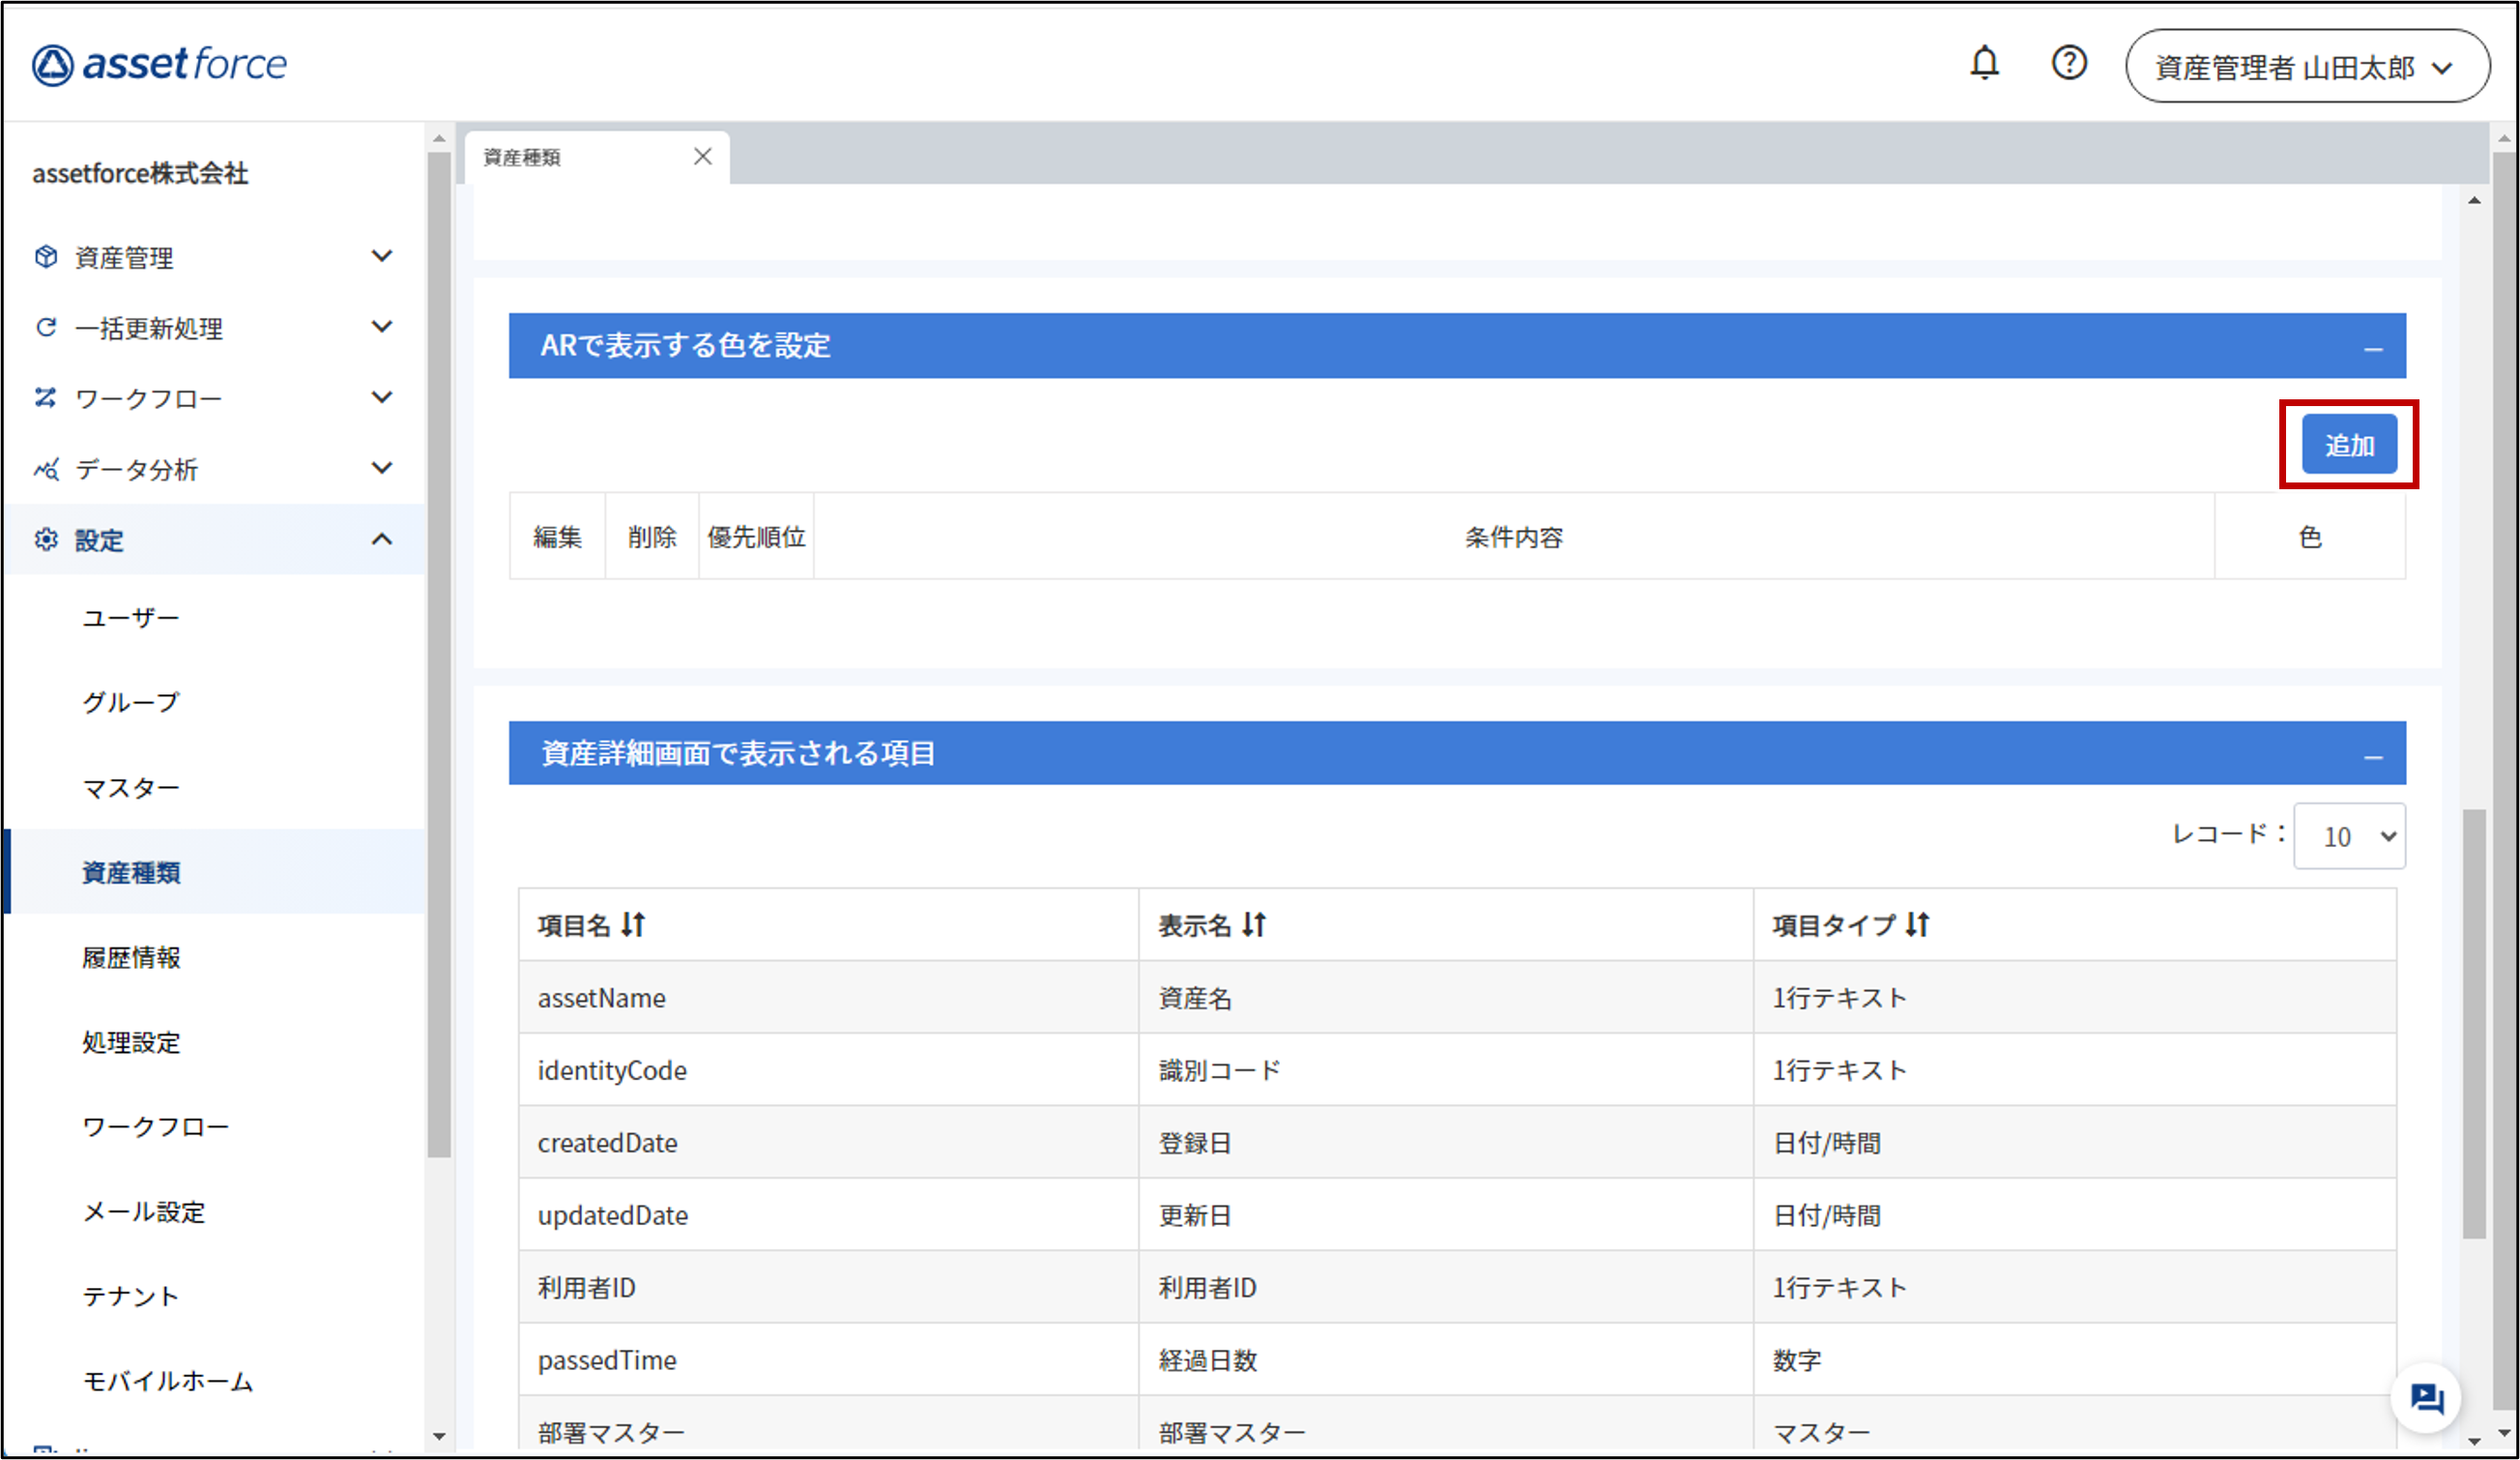Click the 優先順位 column header
Screen dimensions: 2520x1460
click(756, 537)
